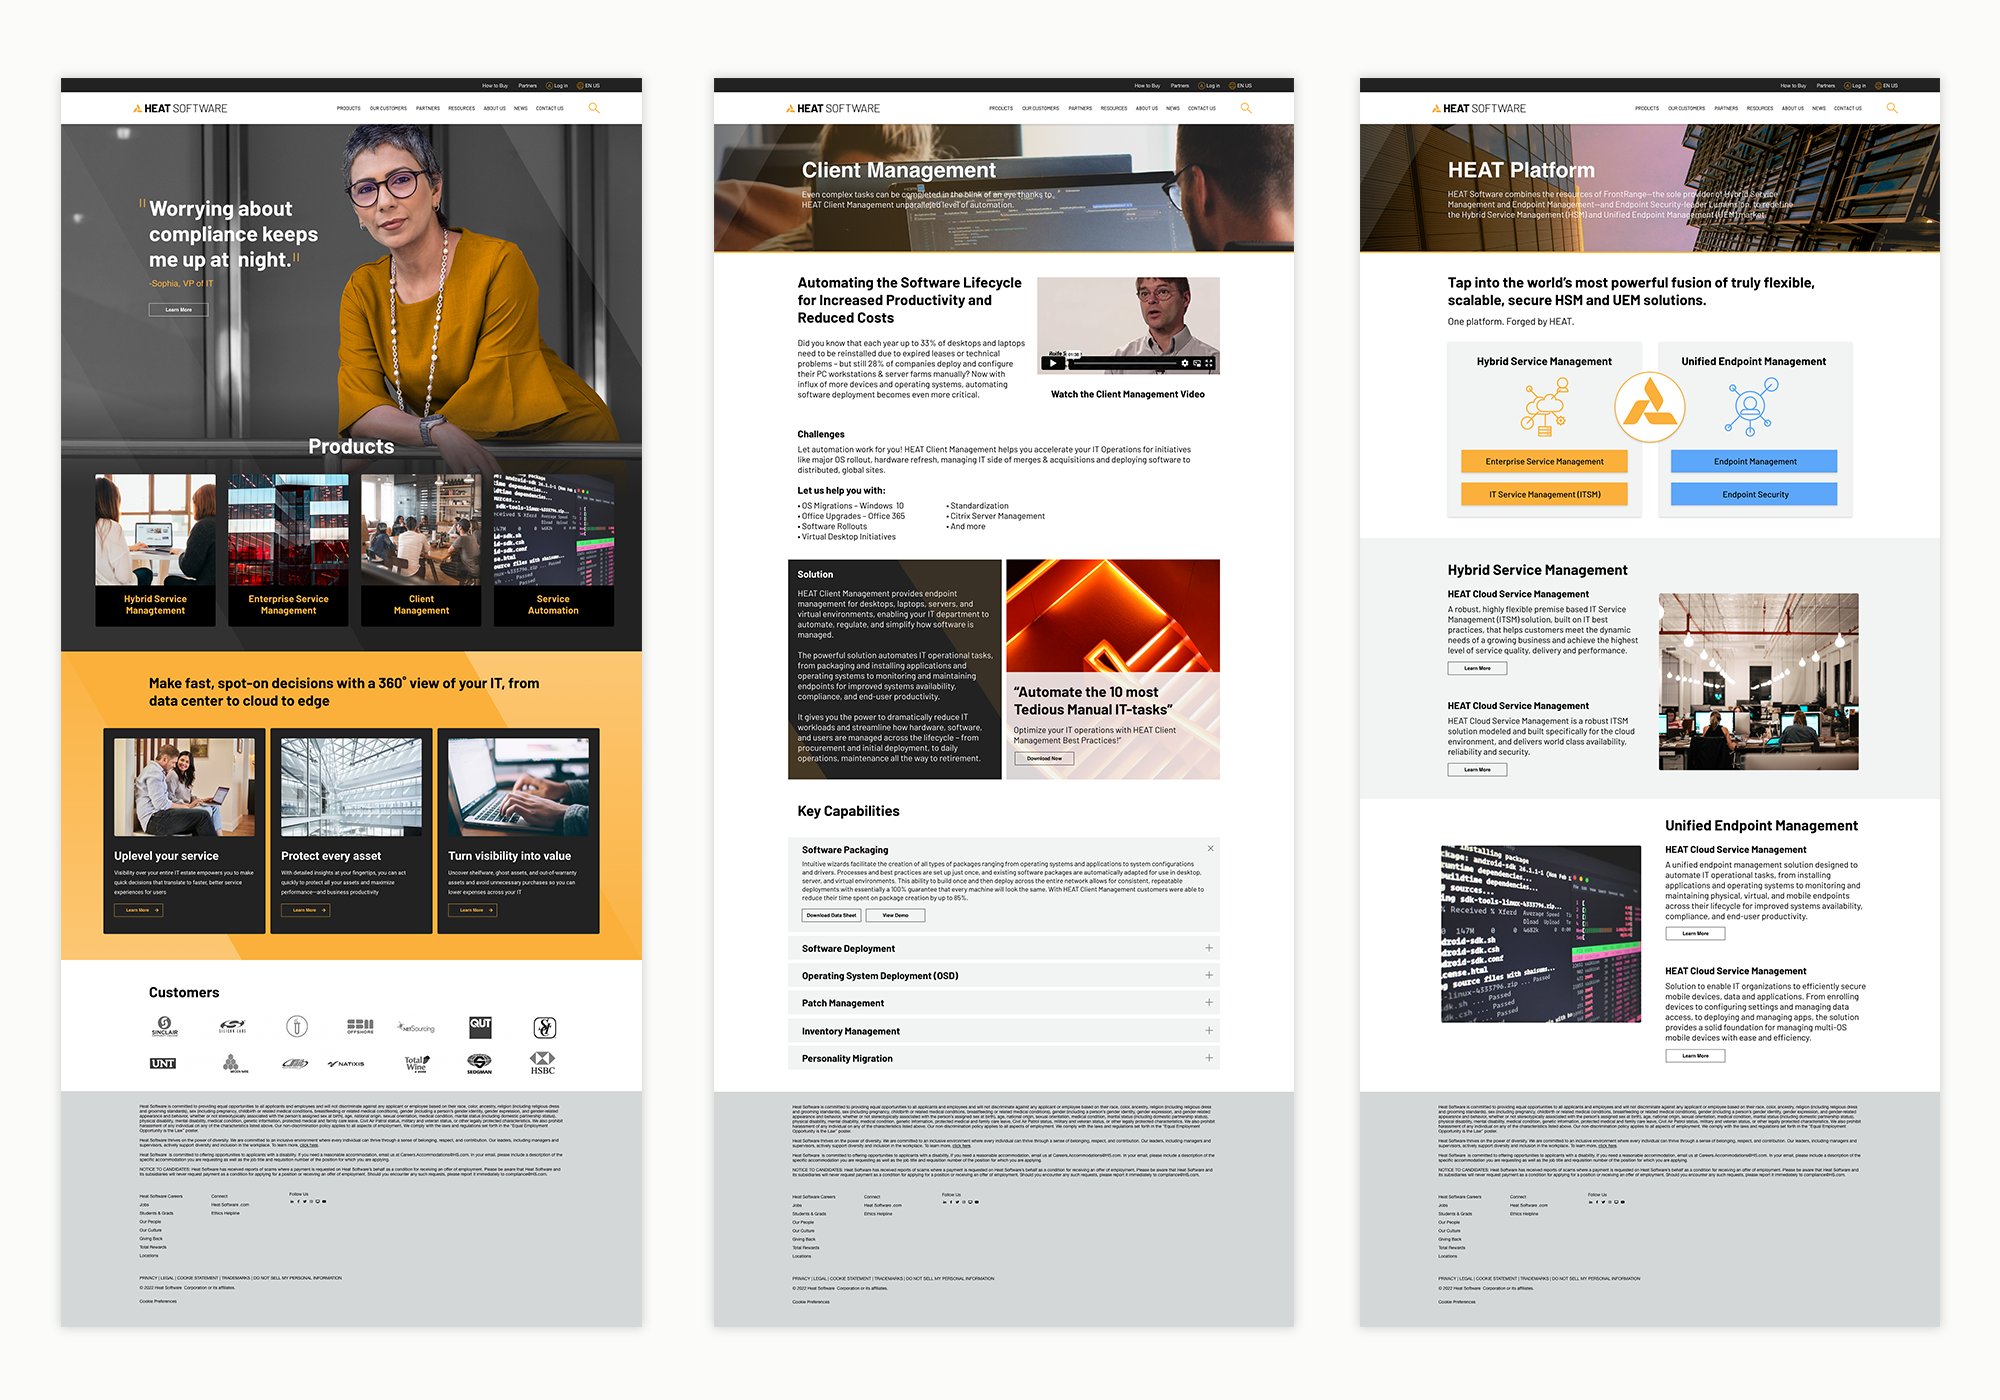Viewport: 2000px width, 1400px height.
Task: Click How to Buy on Client Management page
Action: point(1147,86)
